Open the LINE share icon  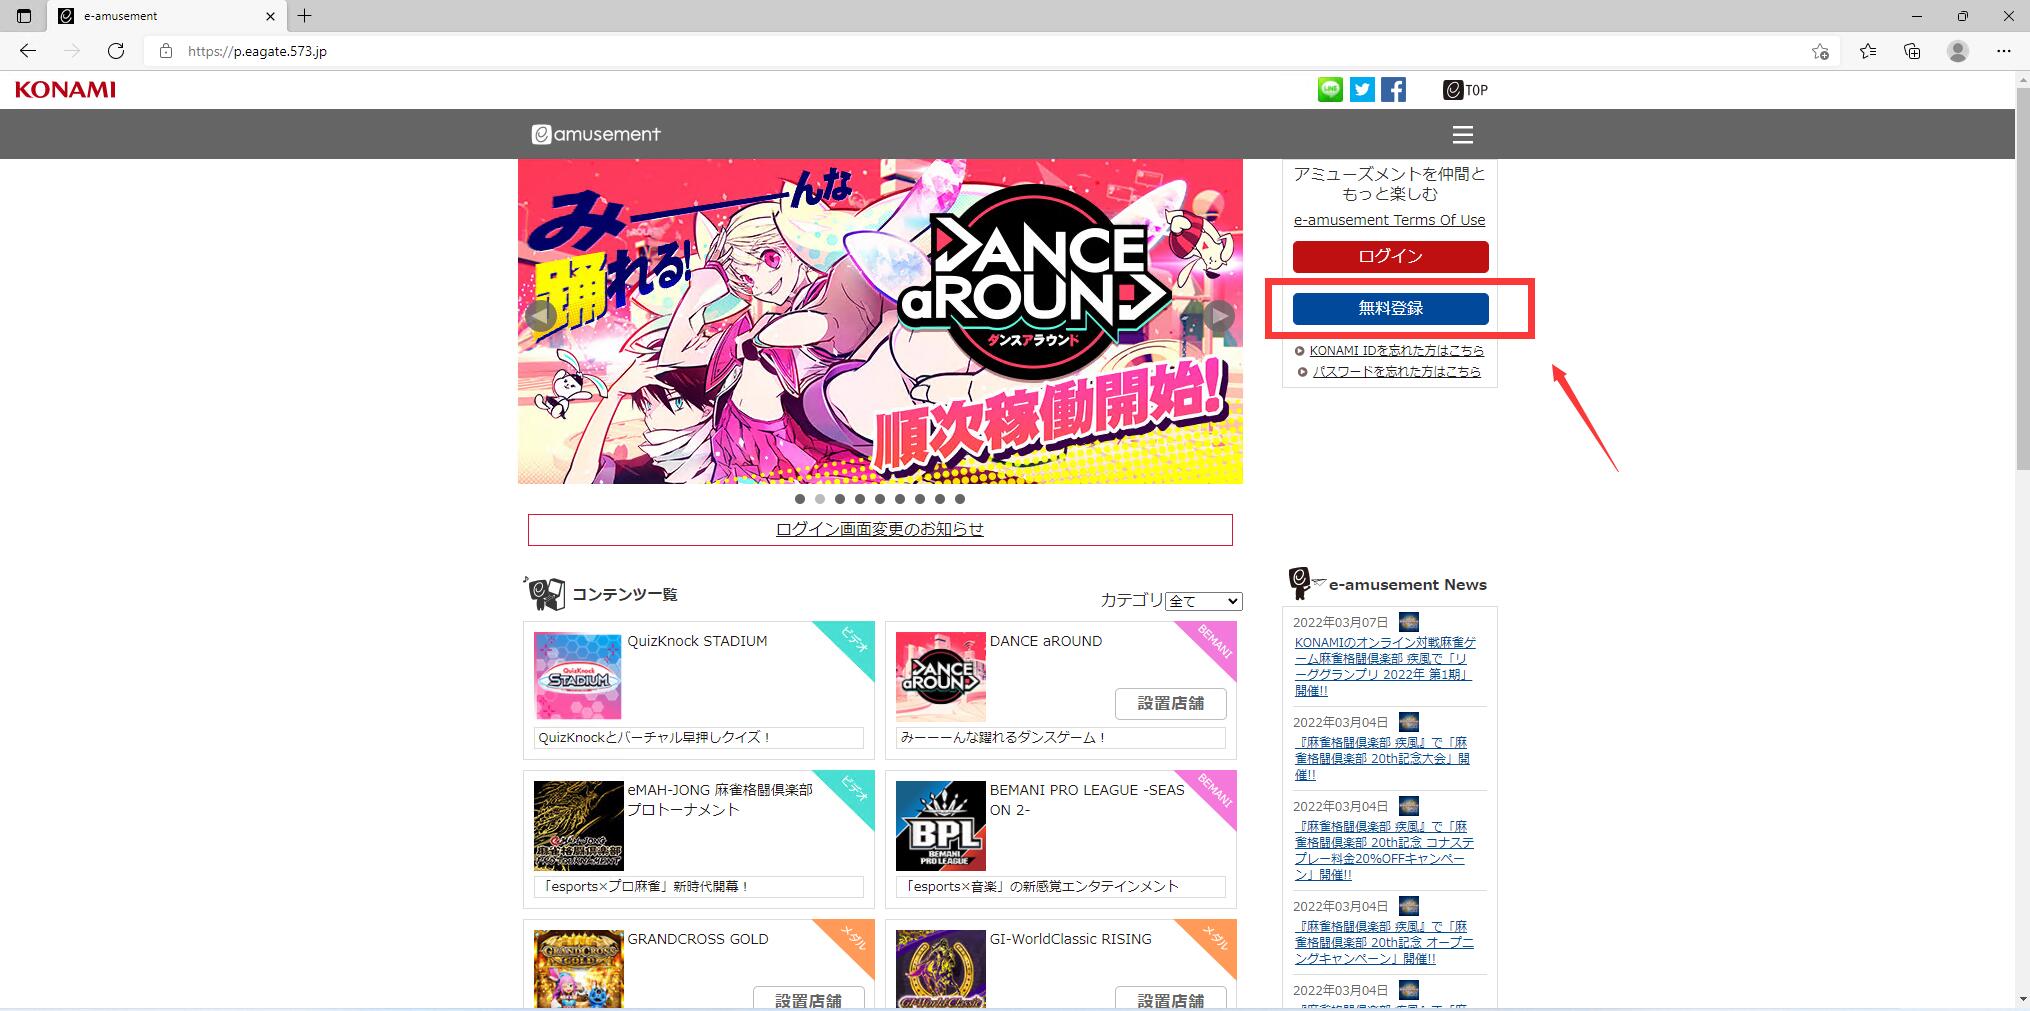(x=1330, y=90)
